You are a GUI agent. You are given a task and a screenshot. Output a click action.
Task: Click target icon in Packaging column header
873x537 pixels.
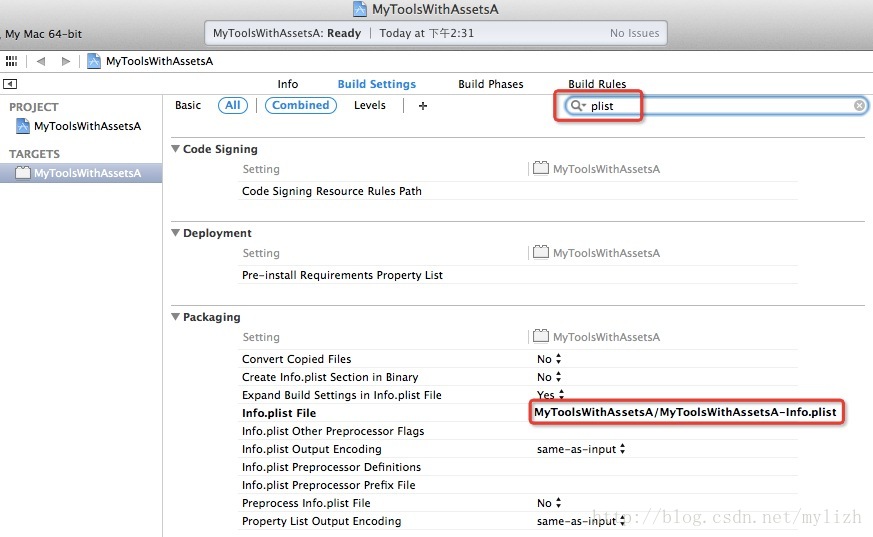(x=541, y=336)
